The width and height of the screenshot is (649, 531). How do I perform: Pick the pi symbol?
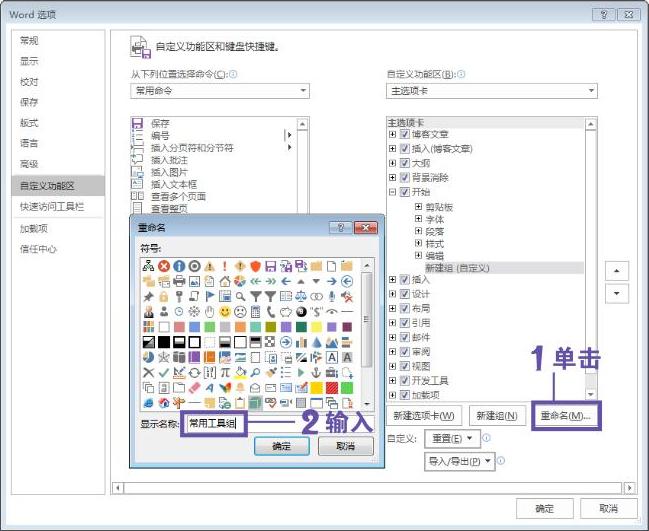[x=225, y=372]
